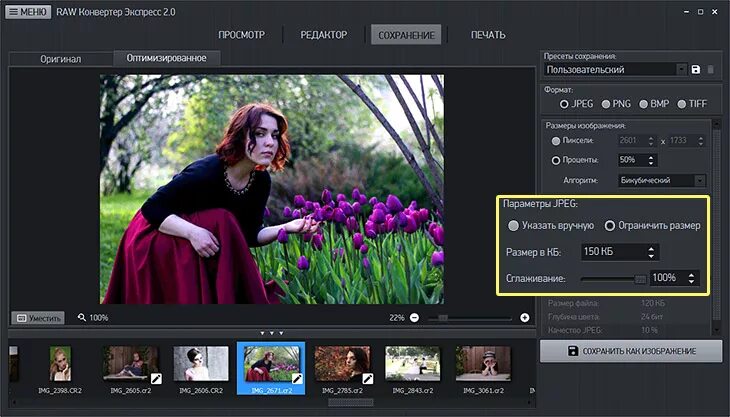The width and height of the screenshot is (730, 417).
Task: Click the Сглаживание 100% stepper arrows
Action: (691, 278)
